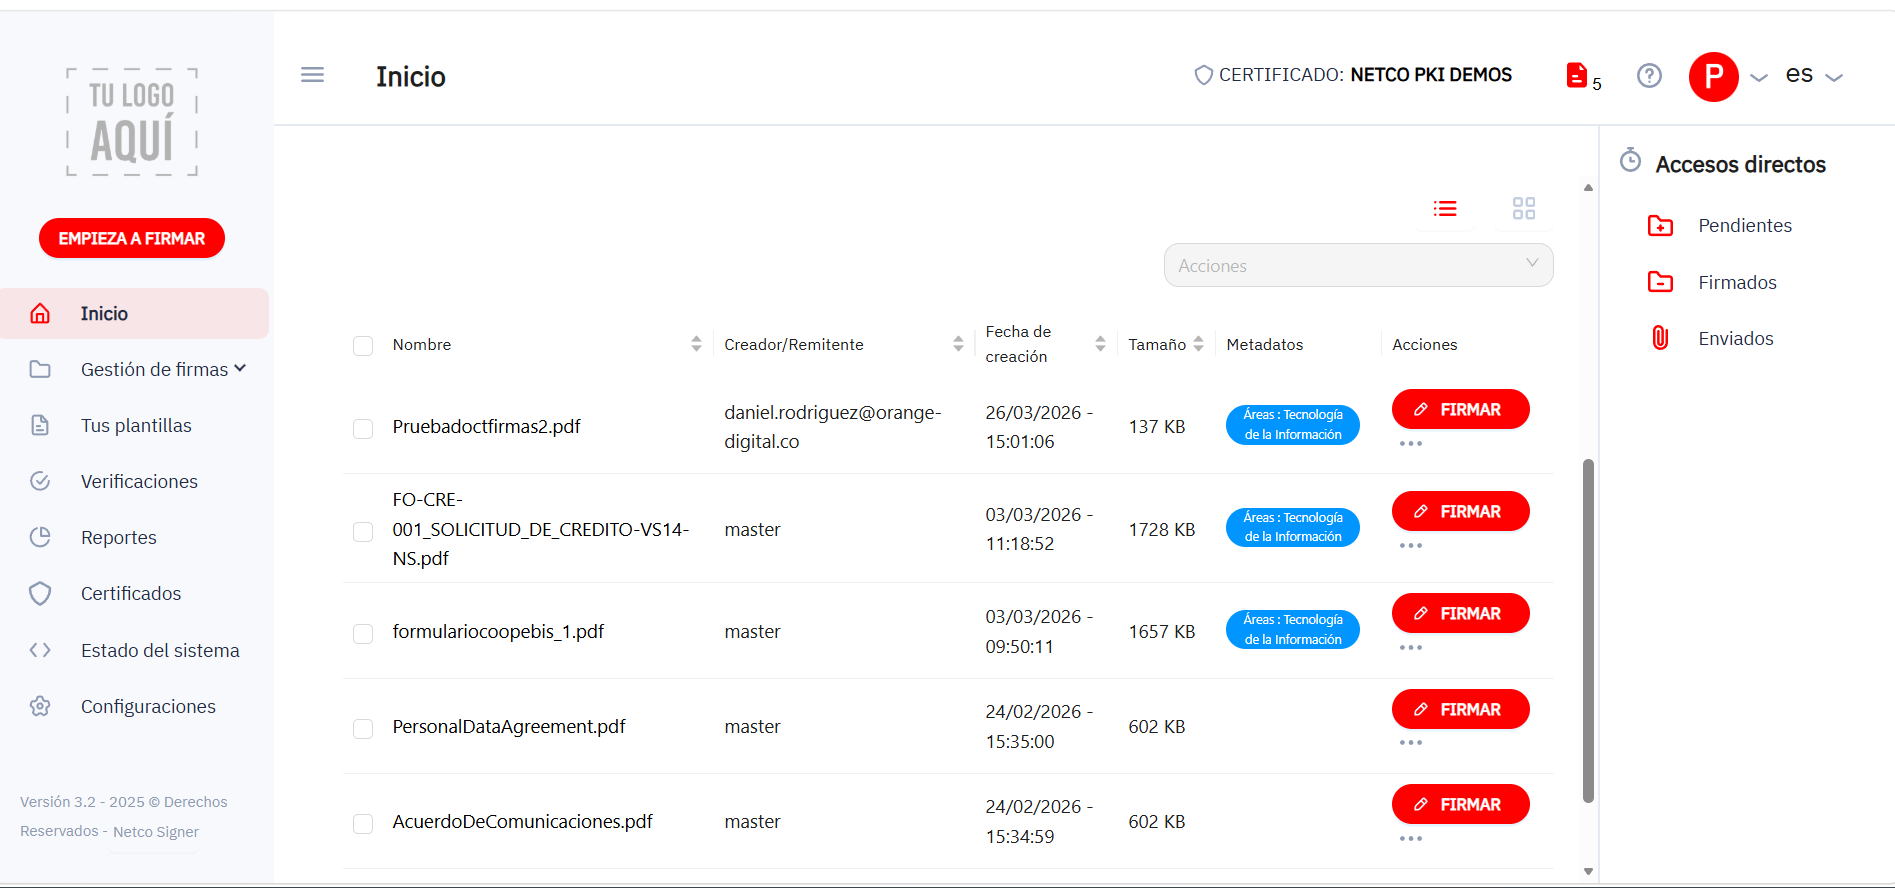
Task: Click the Pendientes folder icon
Action: tap(1660, 225)
